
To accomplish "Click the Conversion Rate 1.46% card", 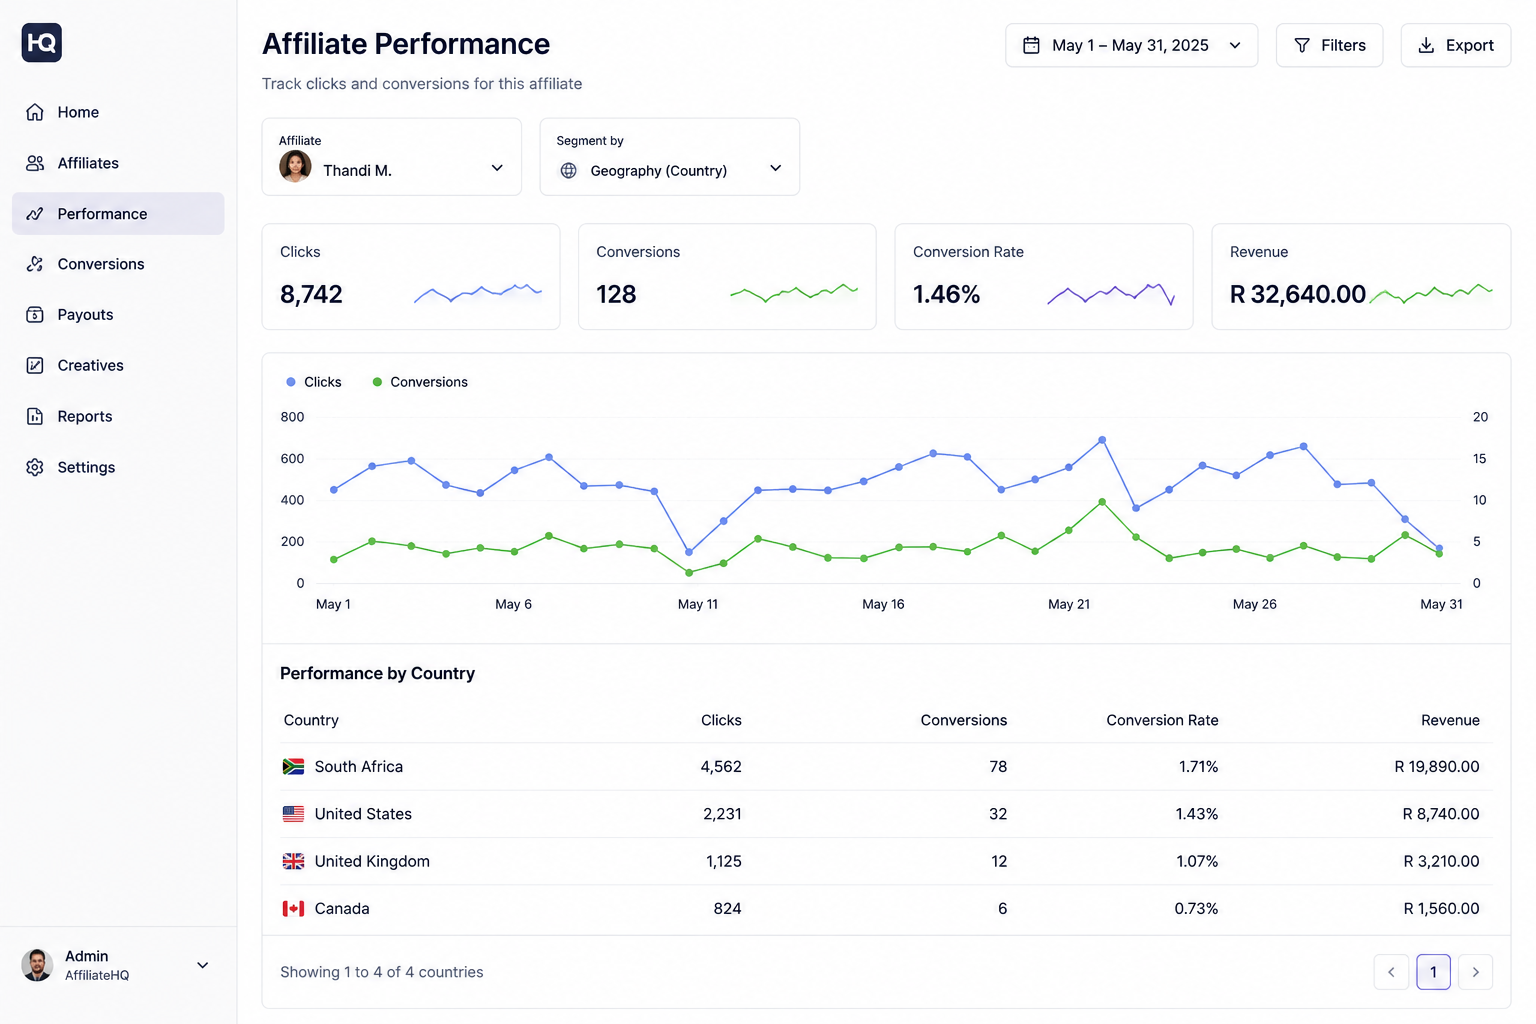I will click(1044, 276).
